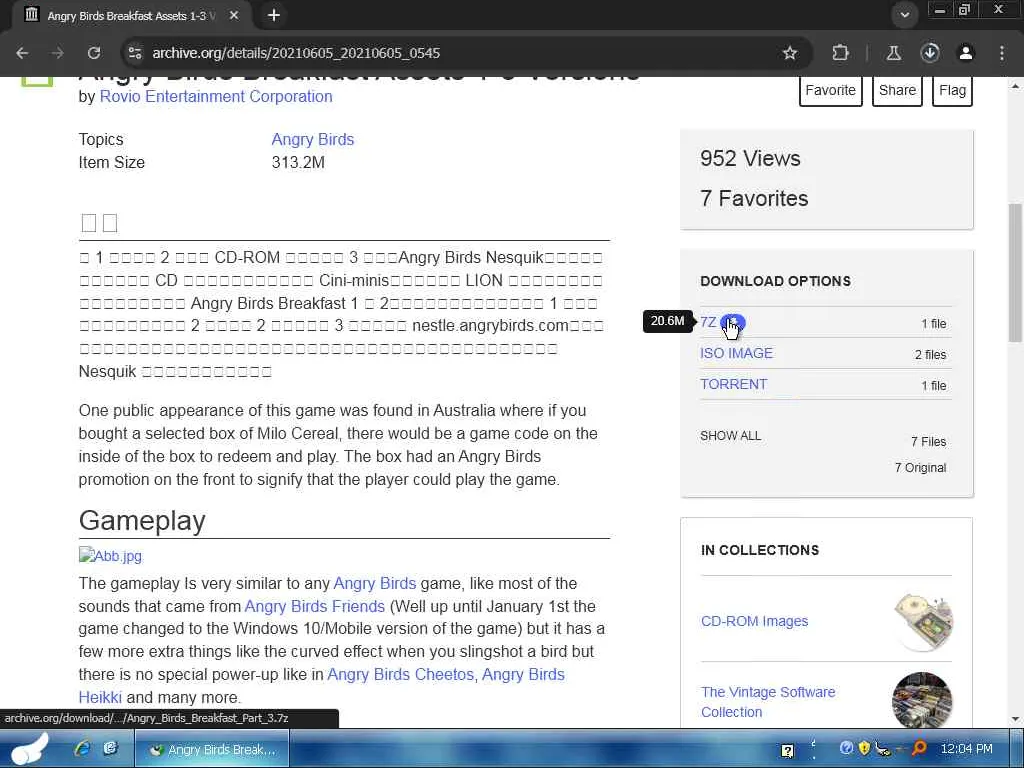Click the Favorite button

pos(831,90)
